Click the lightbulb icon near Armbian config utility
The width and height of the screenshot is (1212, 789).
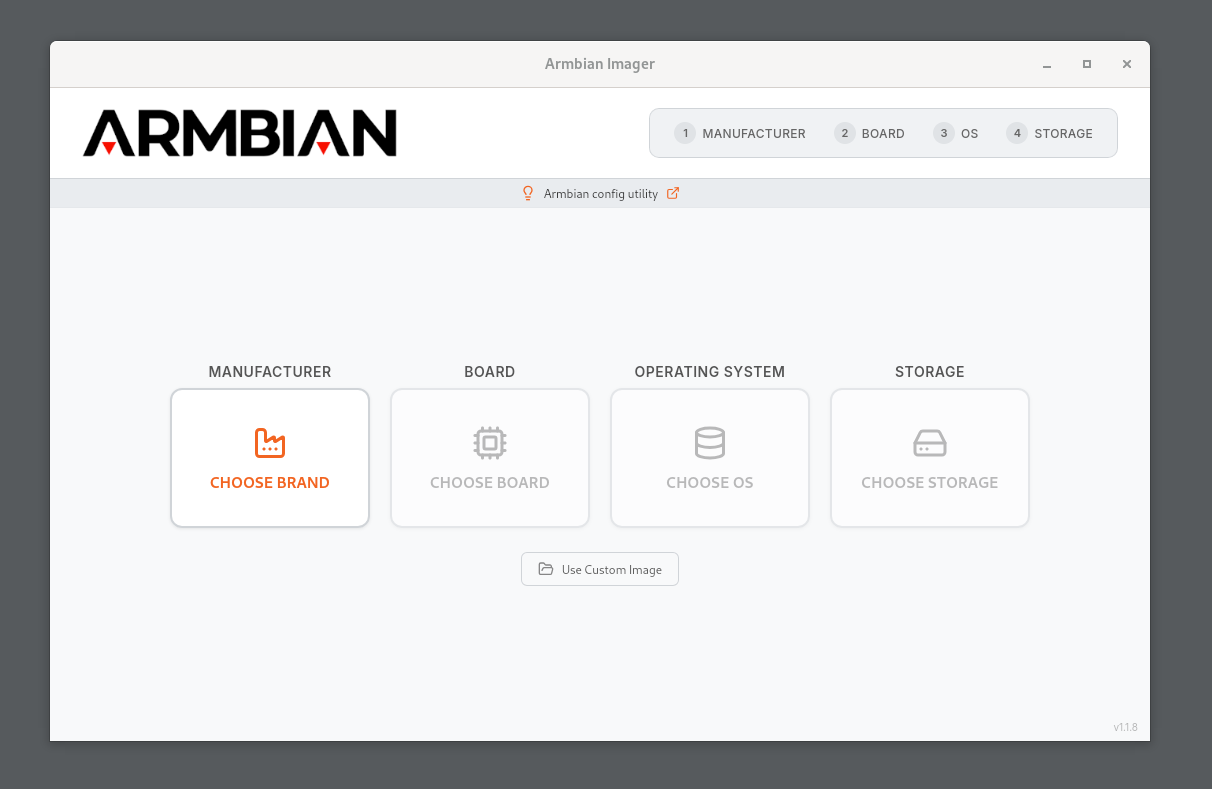(x=528, y=193)
